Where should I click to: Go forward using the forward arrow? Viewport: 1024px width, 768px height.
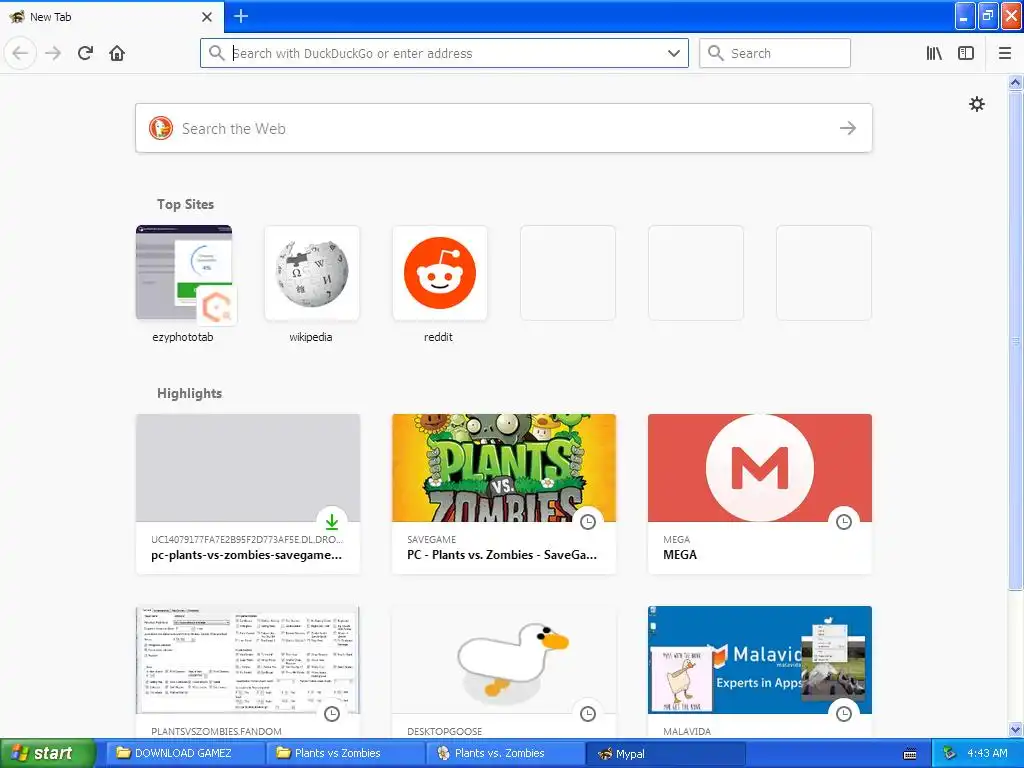pos(53,54)
